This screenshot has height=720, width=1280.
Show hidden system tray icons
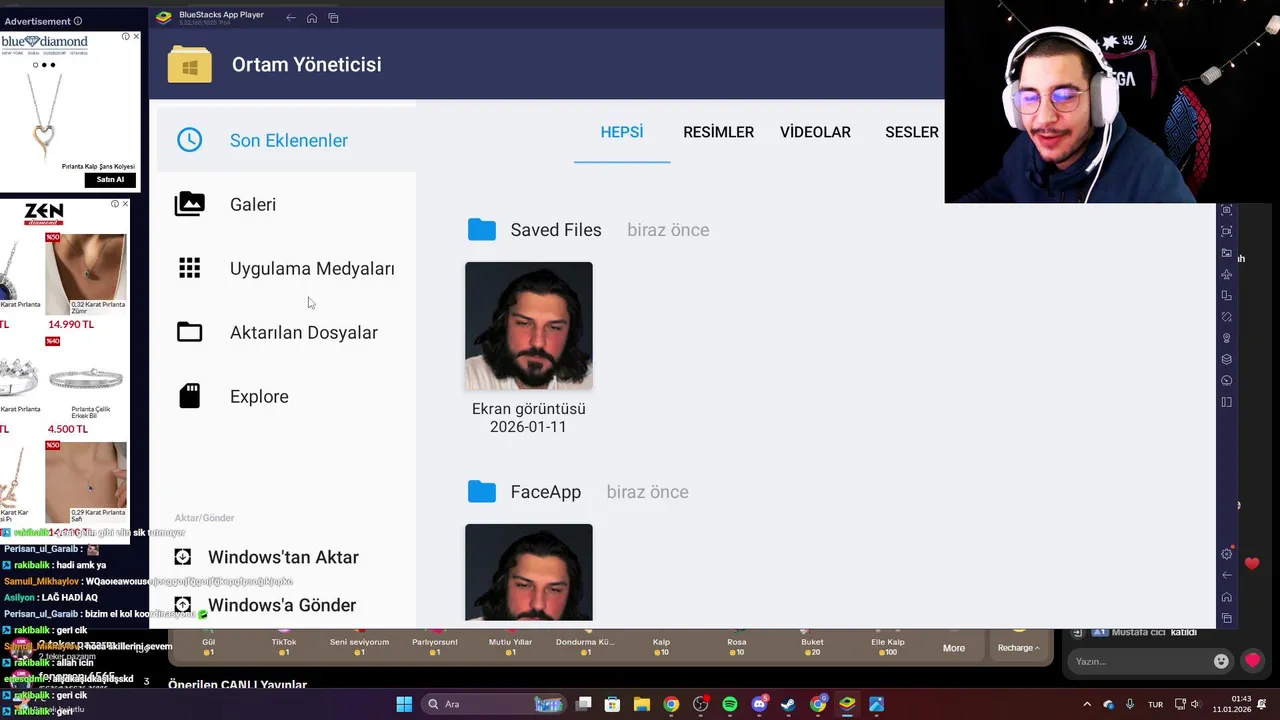[1087, 704]
